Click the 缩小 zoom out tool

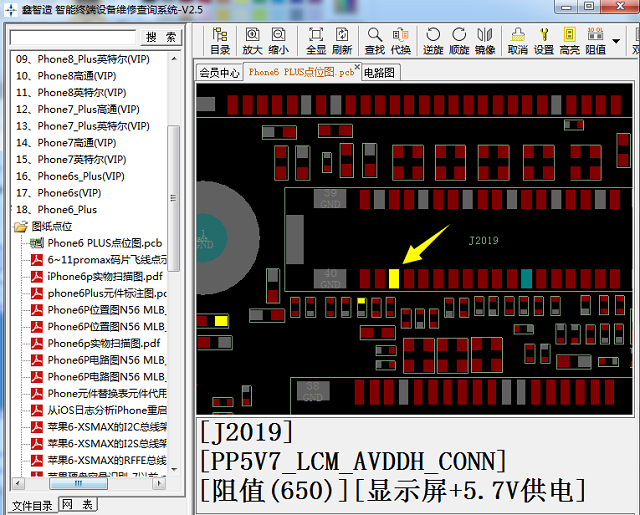click(x=279, y=41)
